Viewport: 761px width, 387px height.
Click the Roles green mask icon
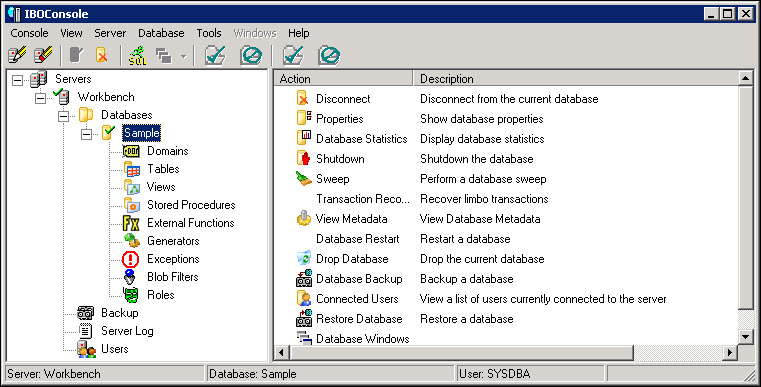click(131, 295)
